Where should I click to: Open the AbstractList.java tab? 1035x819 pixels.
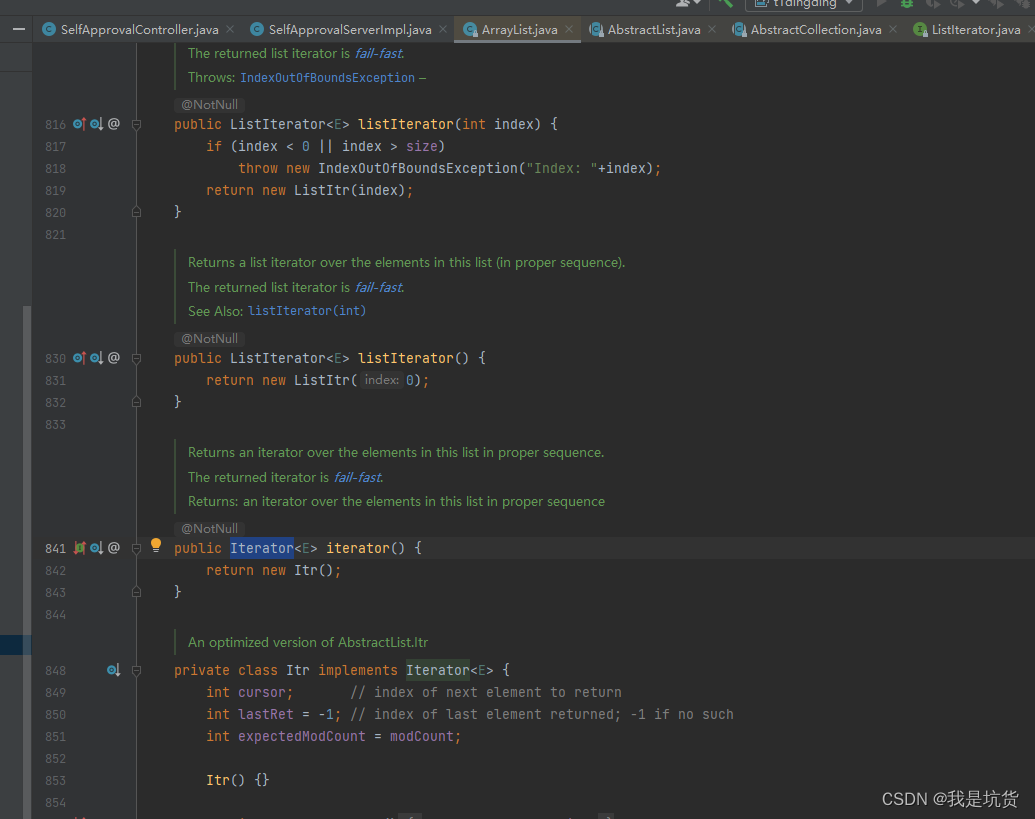click(653, 29)
